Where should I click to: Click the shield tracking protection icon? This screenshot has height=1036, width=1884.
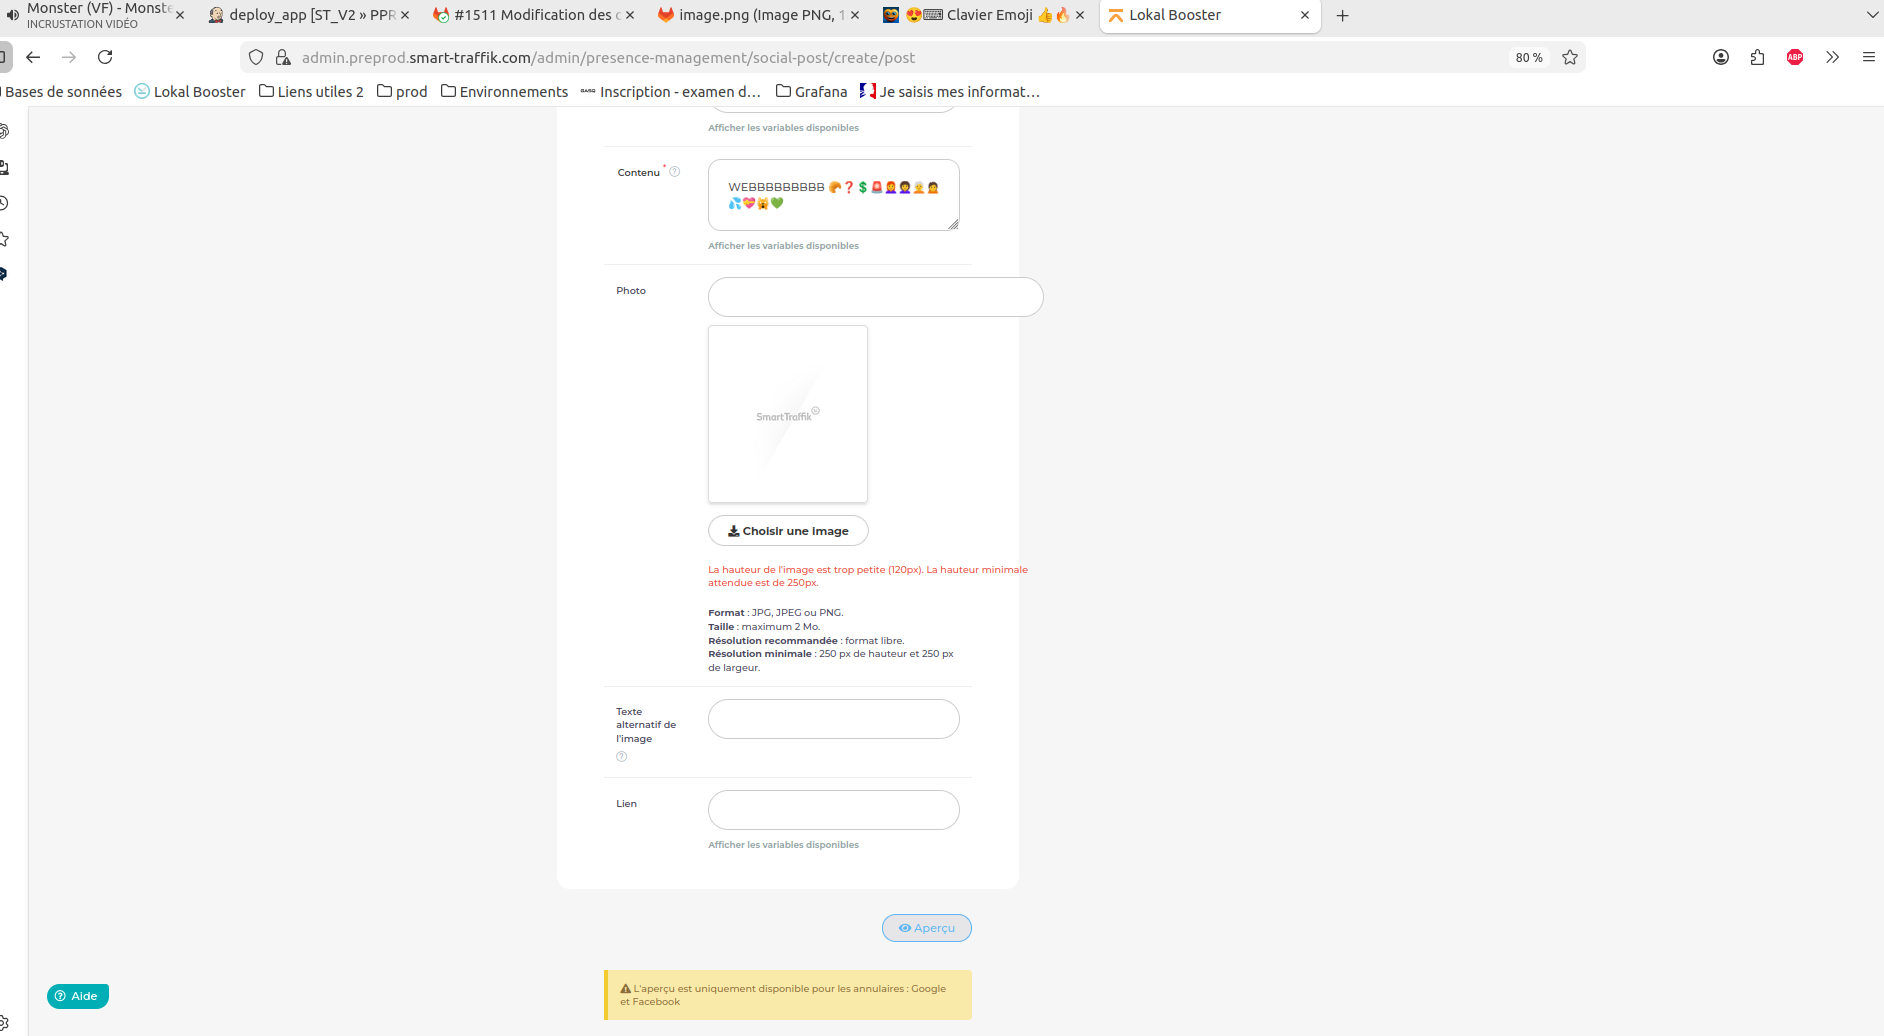point(256,57)
